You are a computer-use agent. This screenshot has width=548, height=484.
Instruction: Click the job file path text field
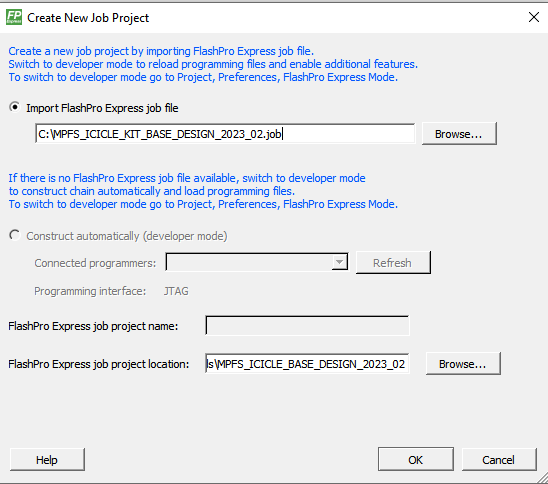pyautogui.click(x=225, y=134)
